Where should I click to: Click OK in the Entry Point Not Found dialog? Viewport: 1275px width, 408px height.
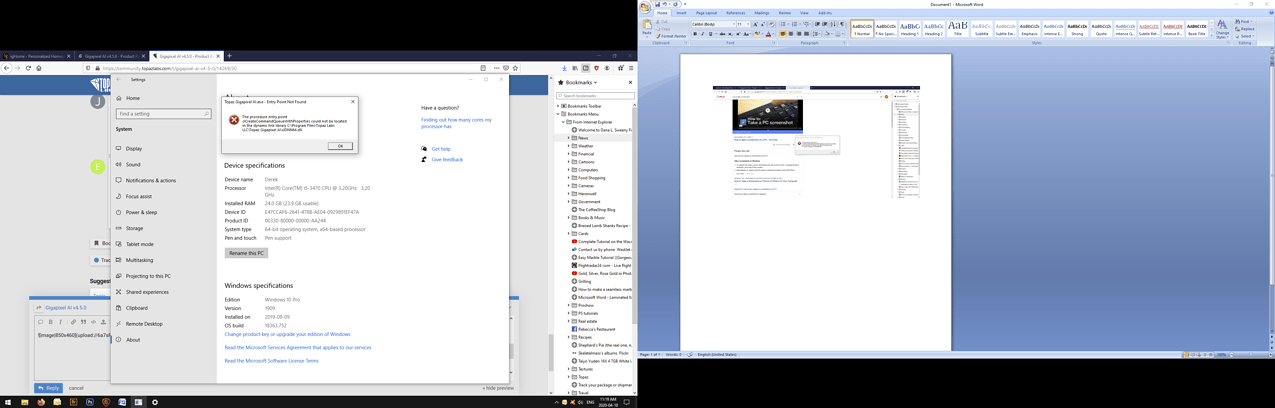click(340, 146)
